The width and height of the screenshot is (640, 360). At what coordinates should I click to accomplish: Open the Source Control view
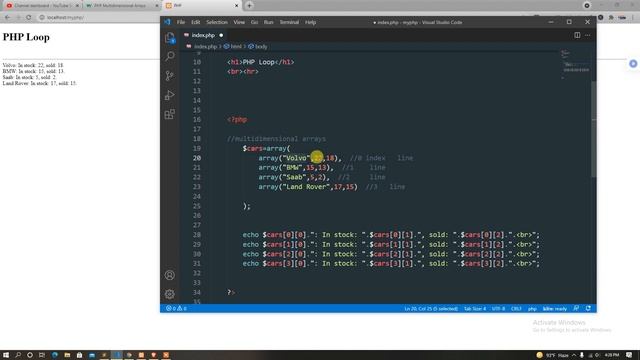tap(170, 76)
